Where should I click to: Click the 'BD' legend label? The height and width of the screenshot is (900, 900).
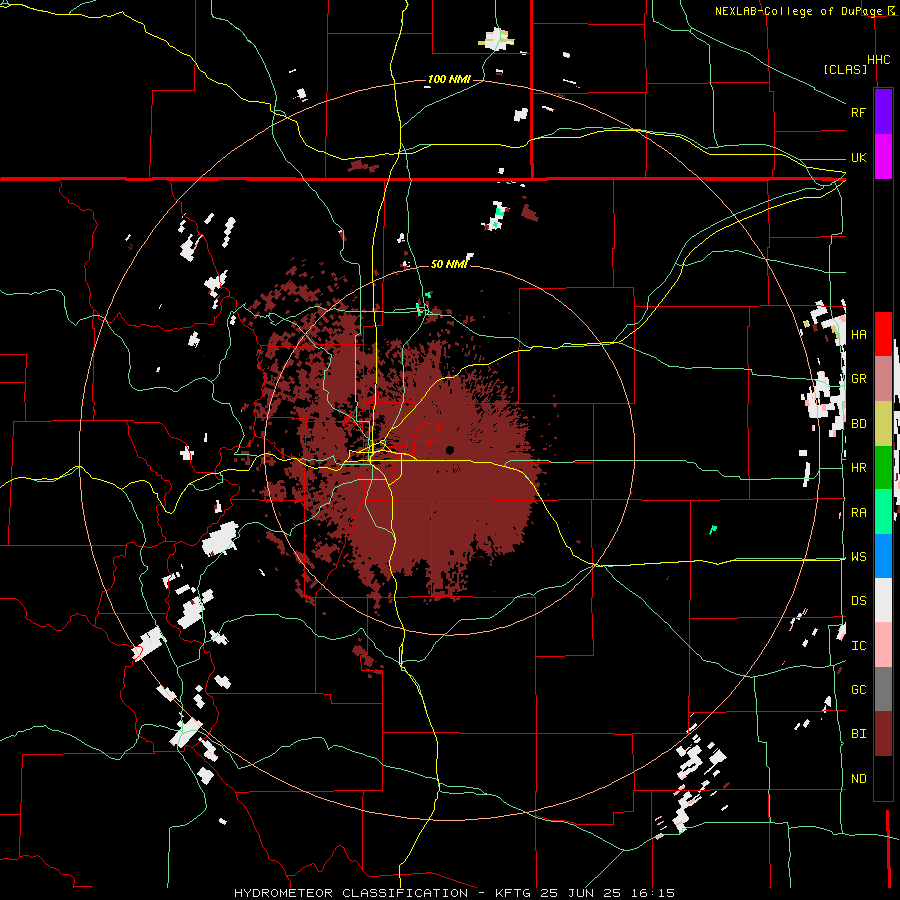tap(858, 424)
